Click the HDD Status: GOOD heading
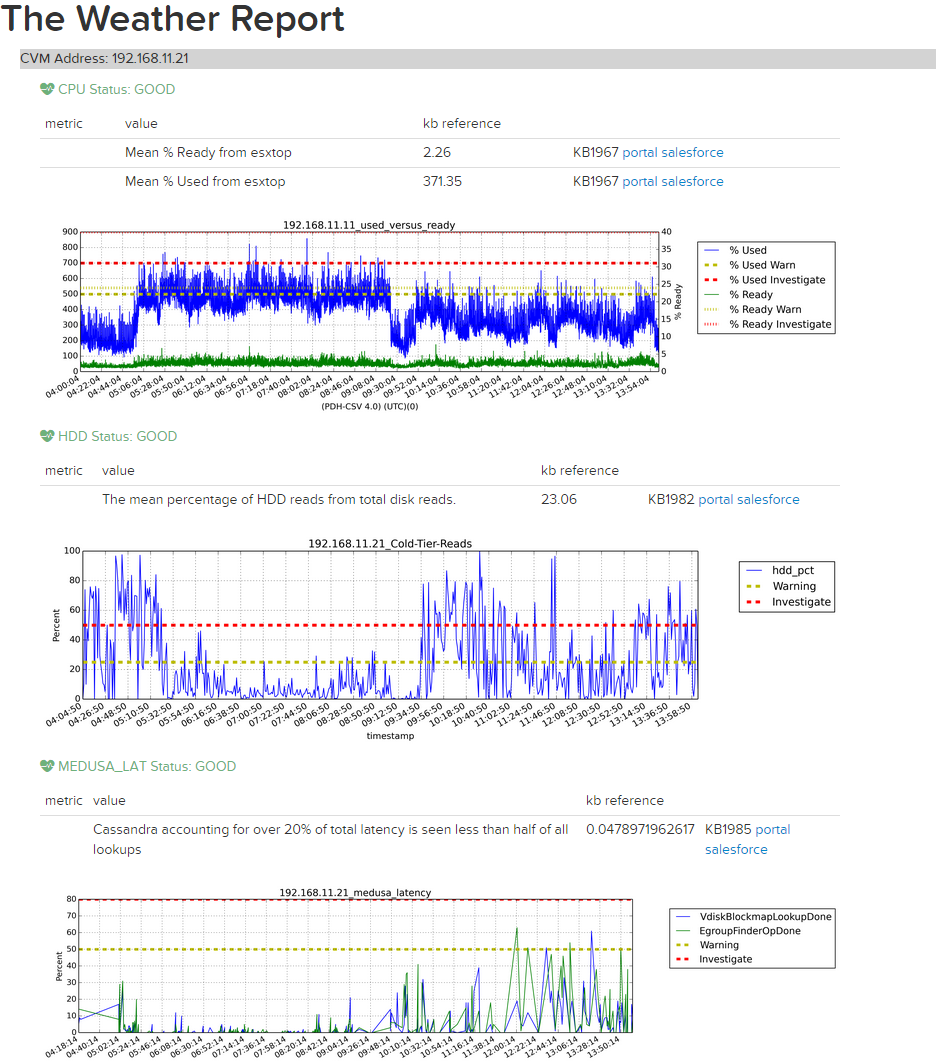This screenshot has height=1061, width=936. 118,436
